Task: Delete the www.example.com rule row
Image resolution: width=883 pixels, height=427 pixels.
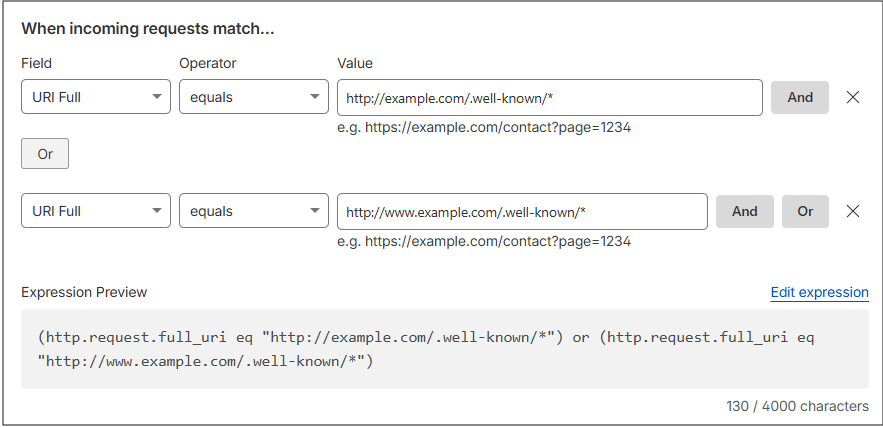Action: [x=853, y=211]
